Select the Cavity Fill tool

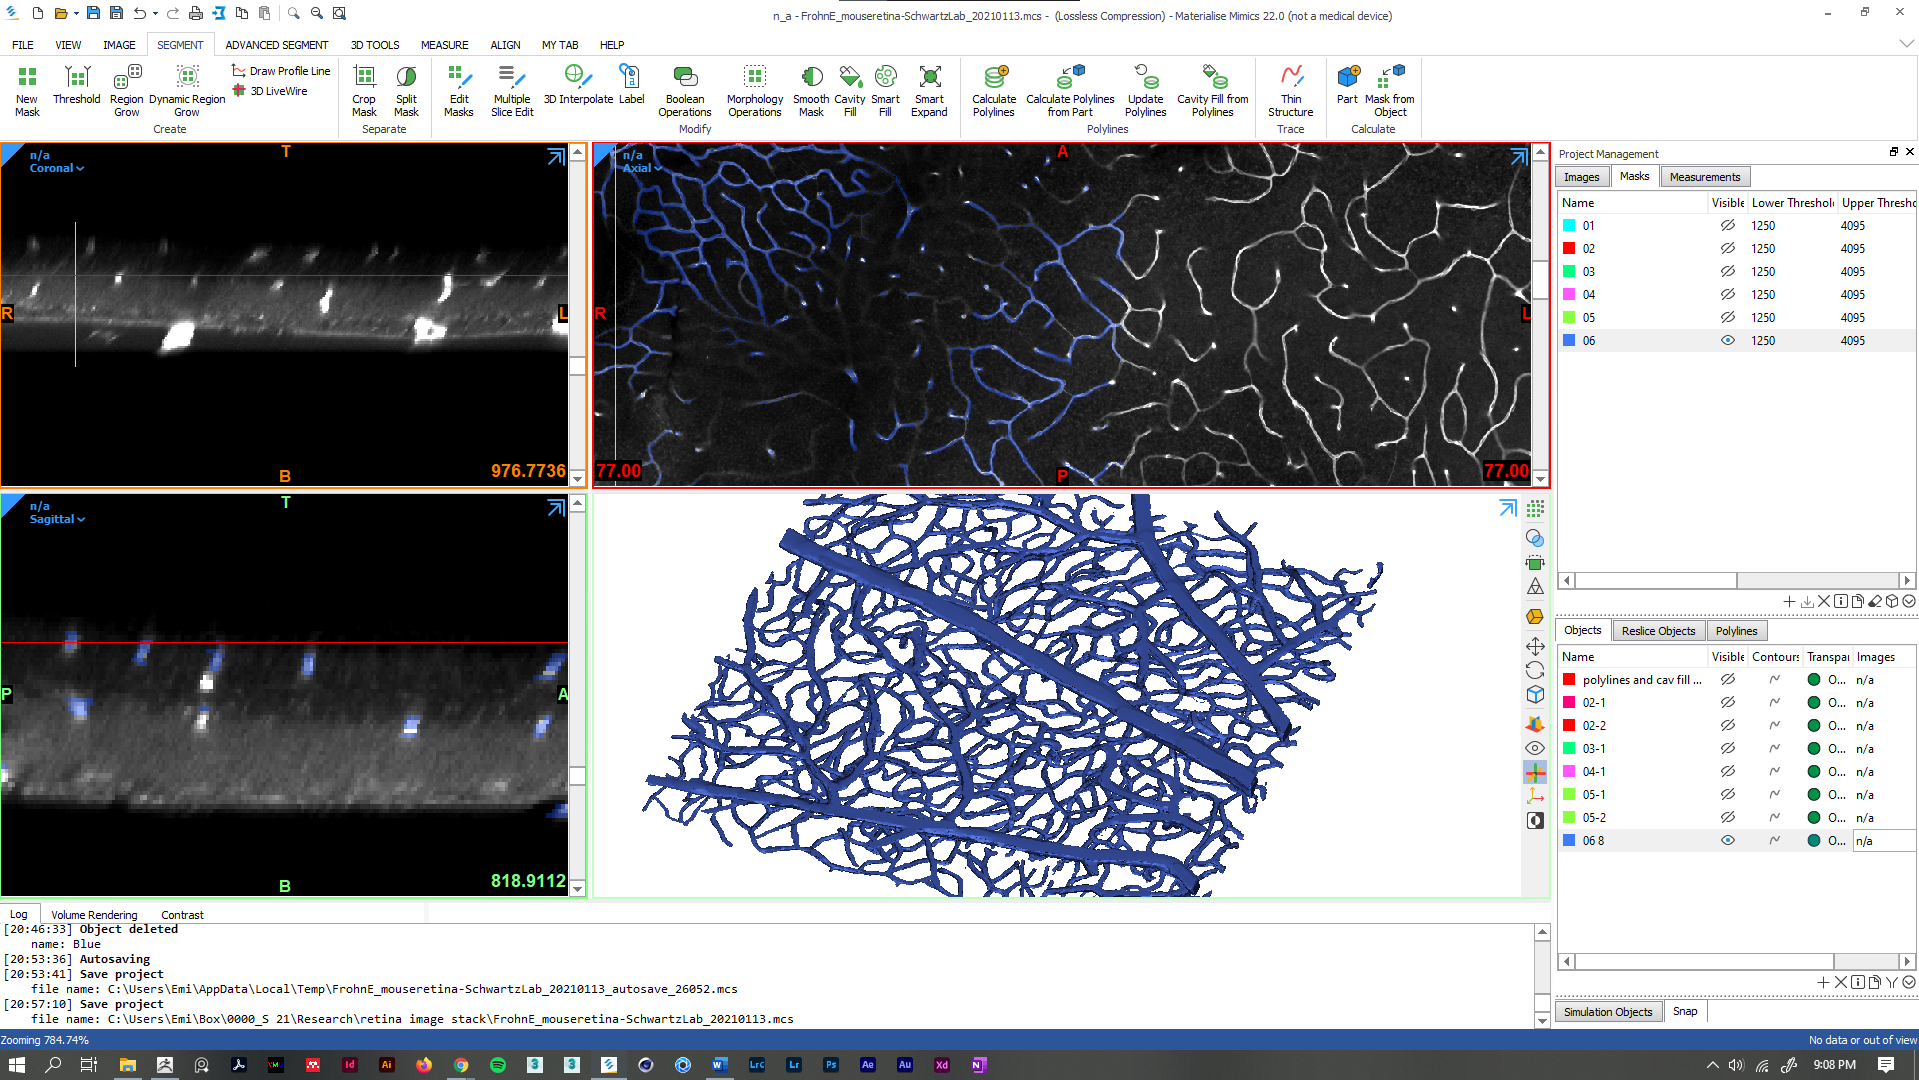[850, 91]
